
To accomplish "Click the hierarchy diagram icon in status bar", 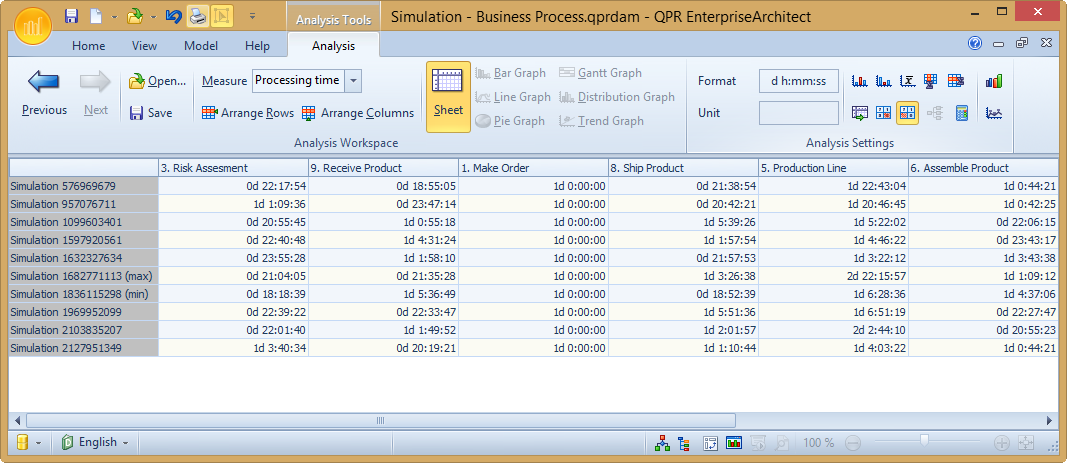I will click(x=661, y=442).
